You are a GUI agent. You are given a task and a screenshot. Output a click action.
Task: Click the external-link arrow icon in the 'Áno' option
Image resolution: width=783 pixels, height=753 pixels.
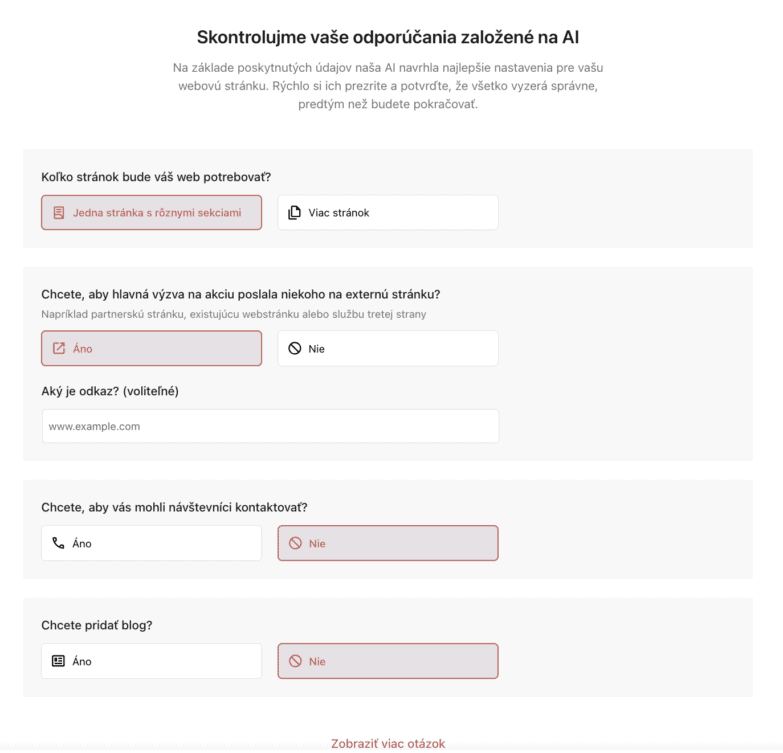tap(59, 349)
